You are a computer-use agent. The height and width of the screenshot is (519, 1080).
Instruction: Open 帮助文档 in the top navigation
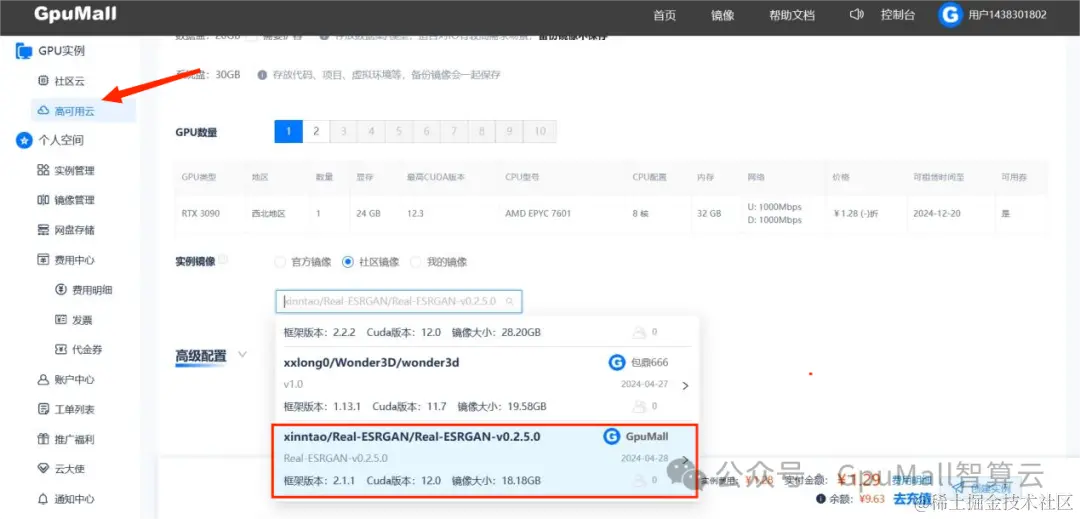point(792,15)
